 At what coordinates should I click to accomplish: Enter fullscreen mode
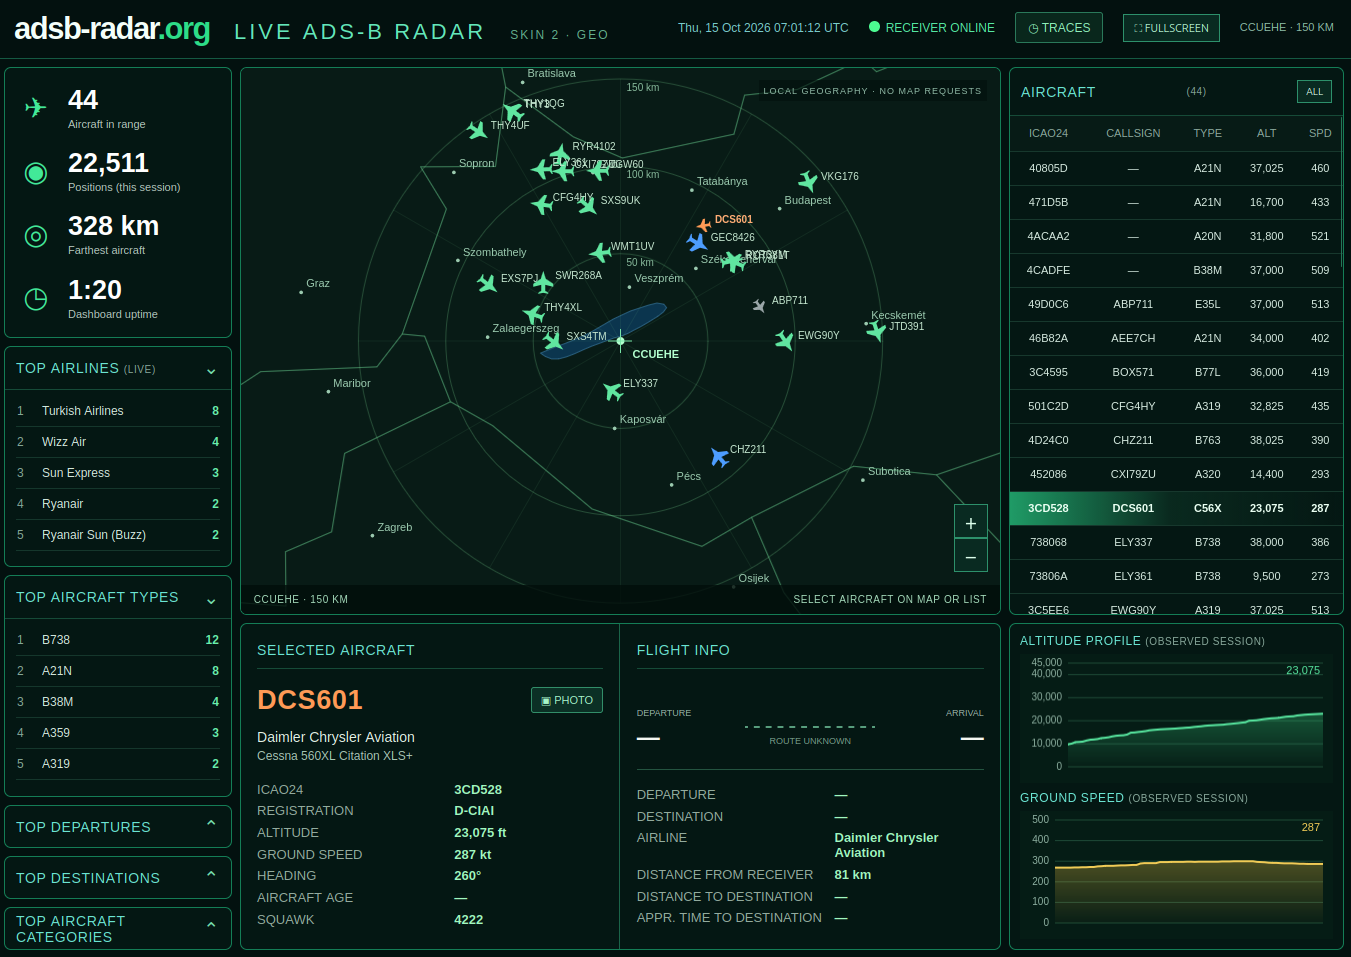tap(1171, 28)
